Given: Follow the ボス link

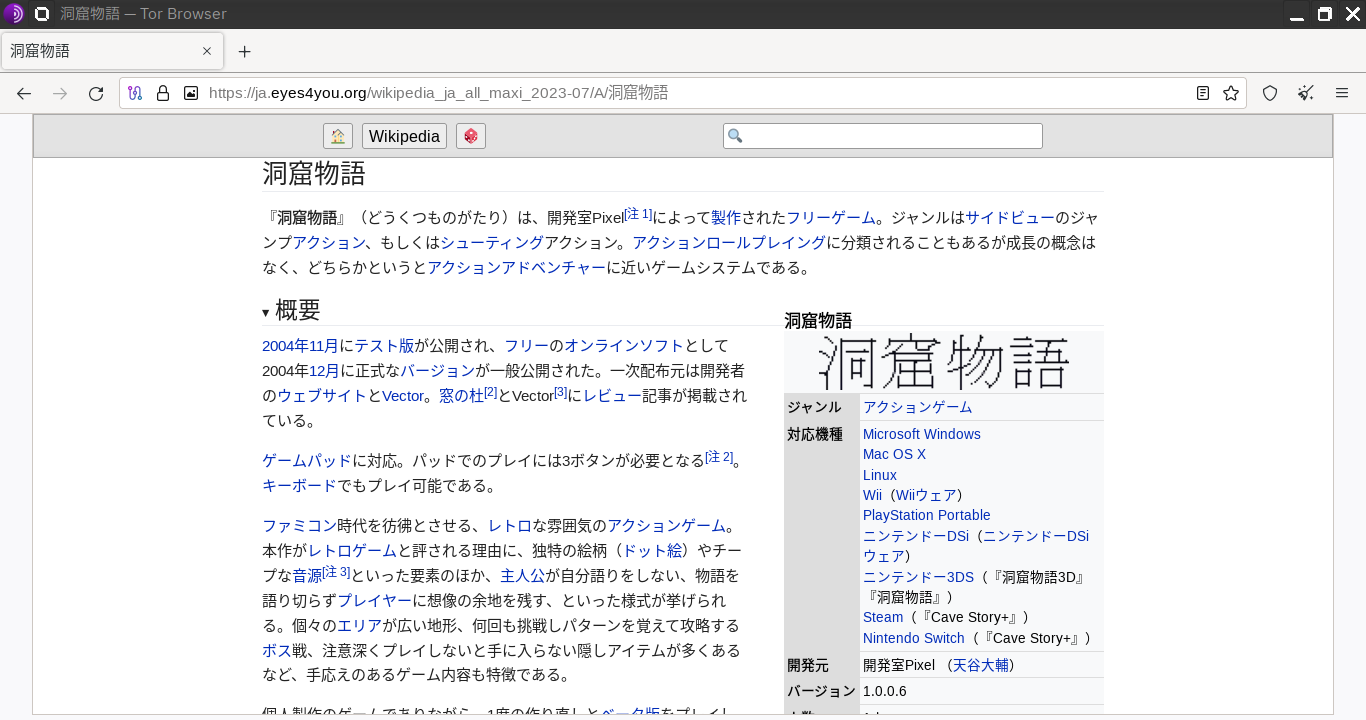Looking at the screenshot, I should (277, 650).
